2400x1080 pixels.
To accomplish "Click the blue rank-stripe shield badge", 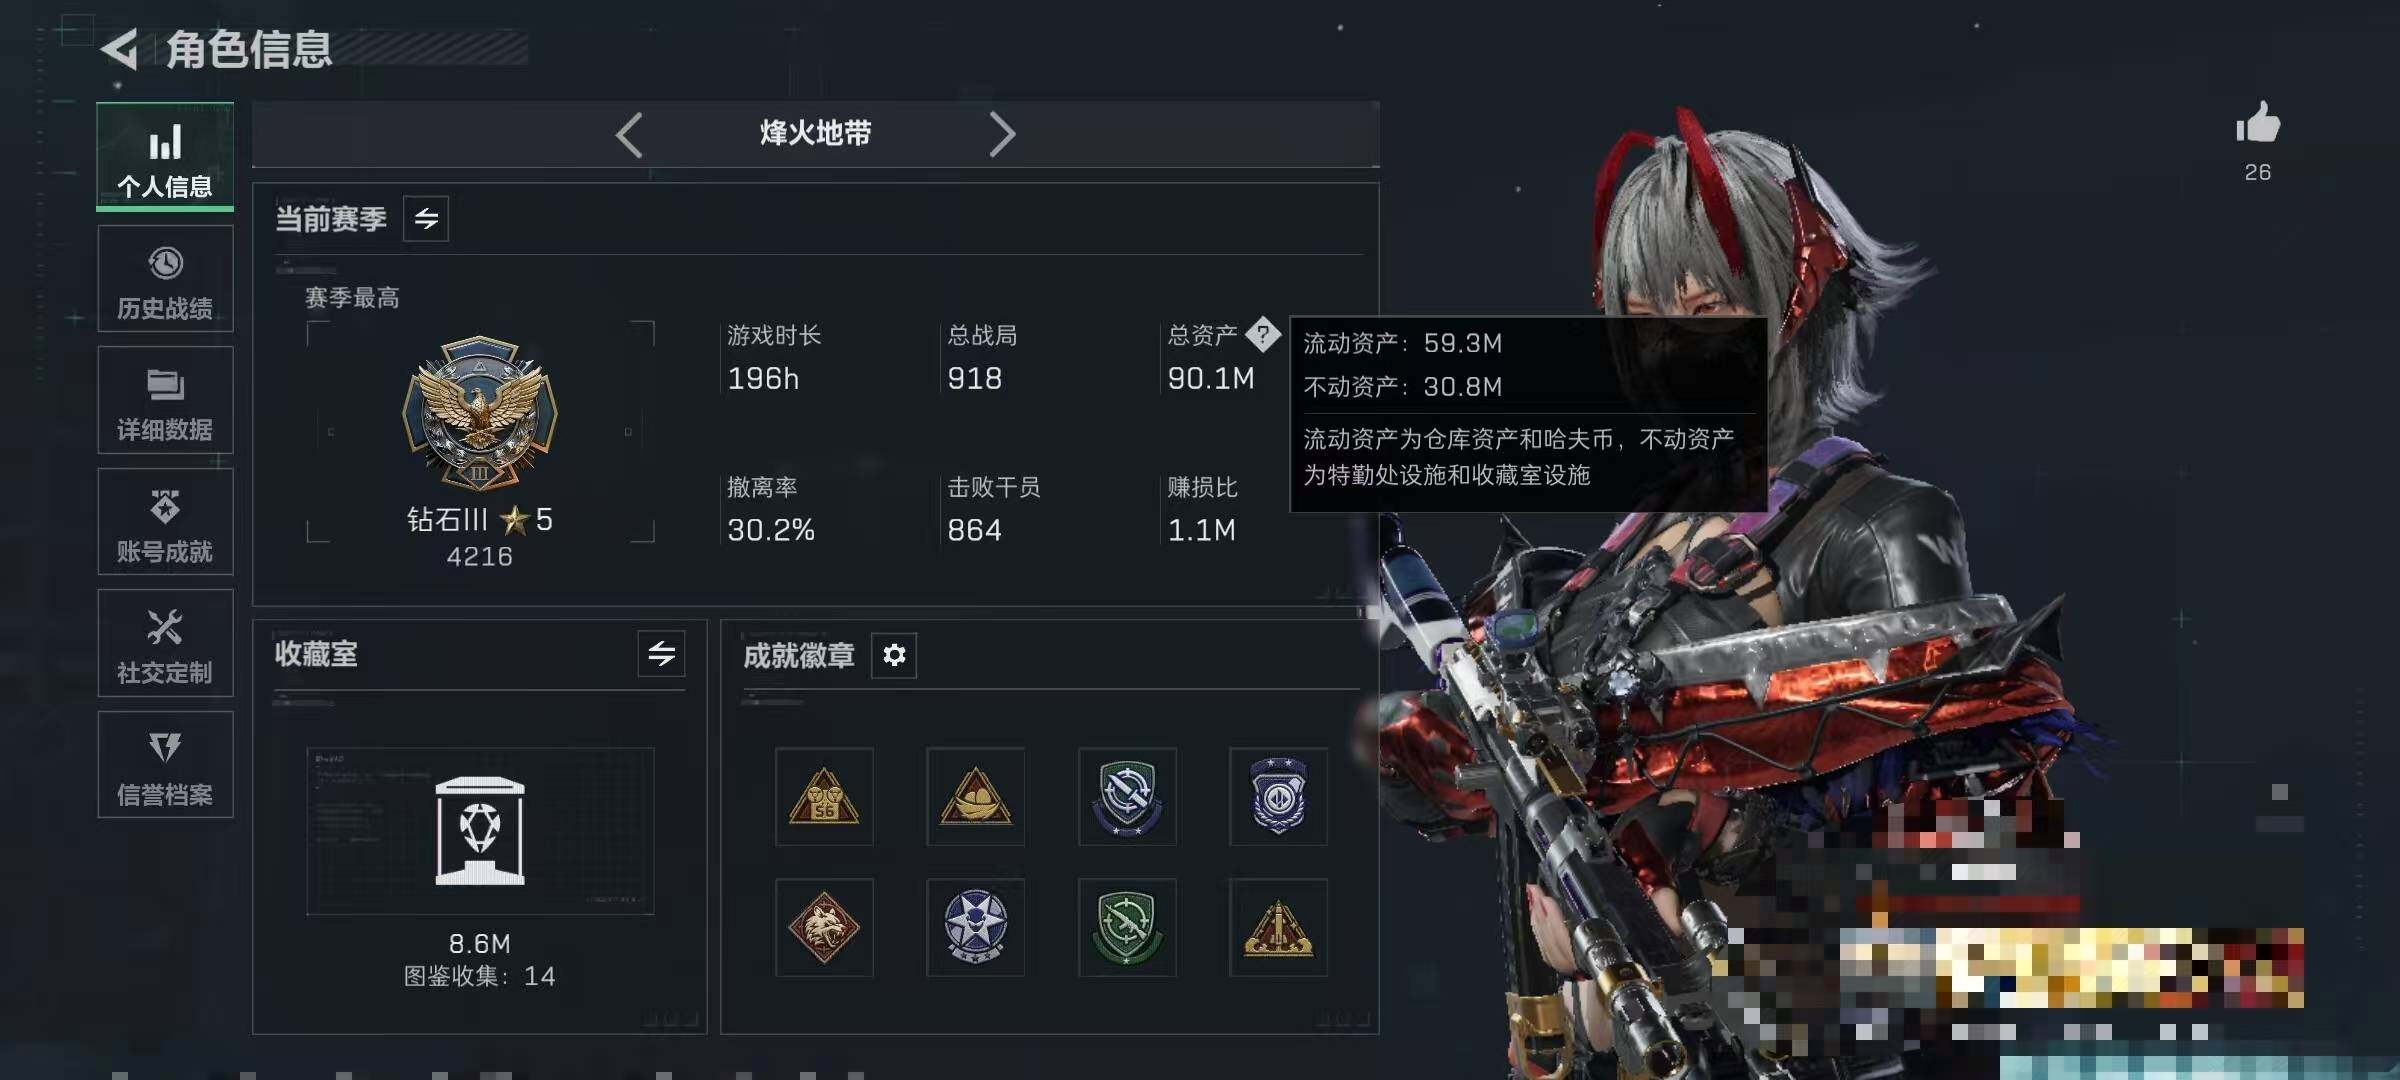I will pos(1278,797).
